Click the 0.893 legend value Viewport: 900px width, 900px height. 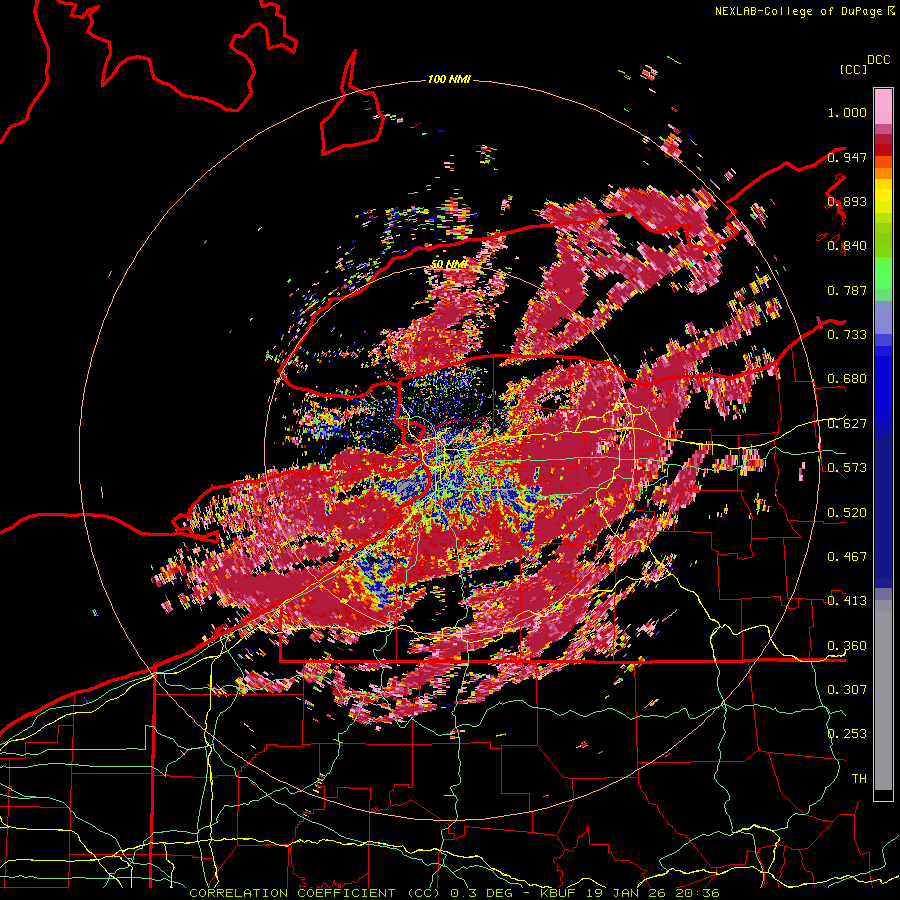(x=847, y=201)
